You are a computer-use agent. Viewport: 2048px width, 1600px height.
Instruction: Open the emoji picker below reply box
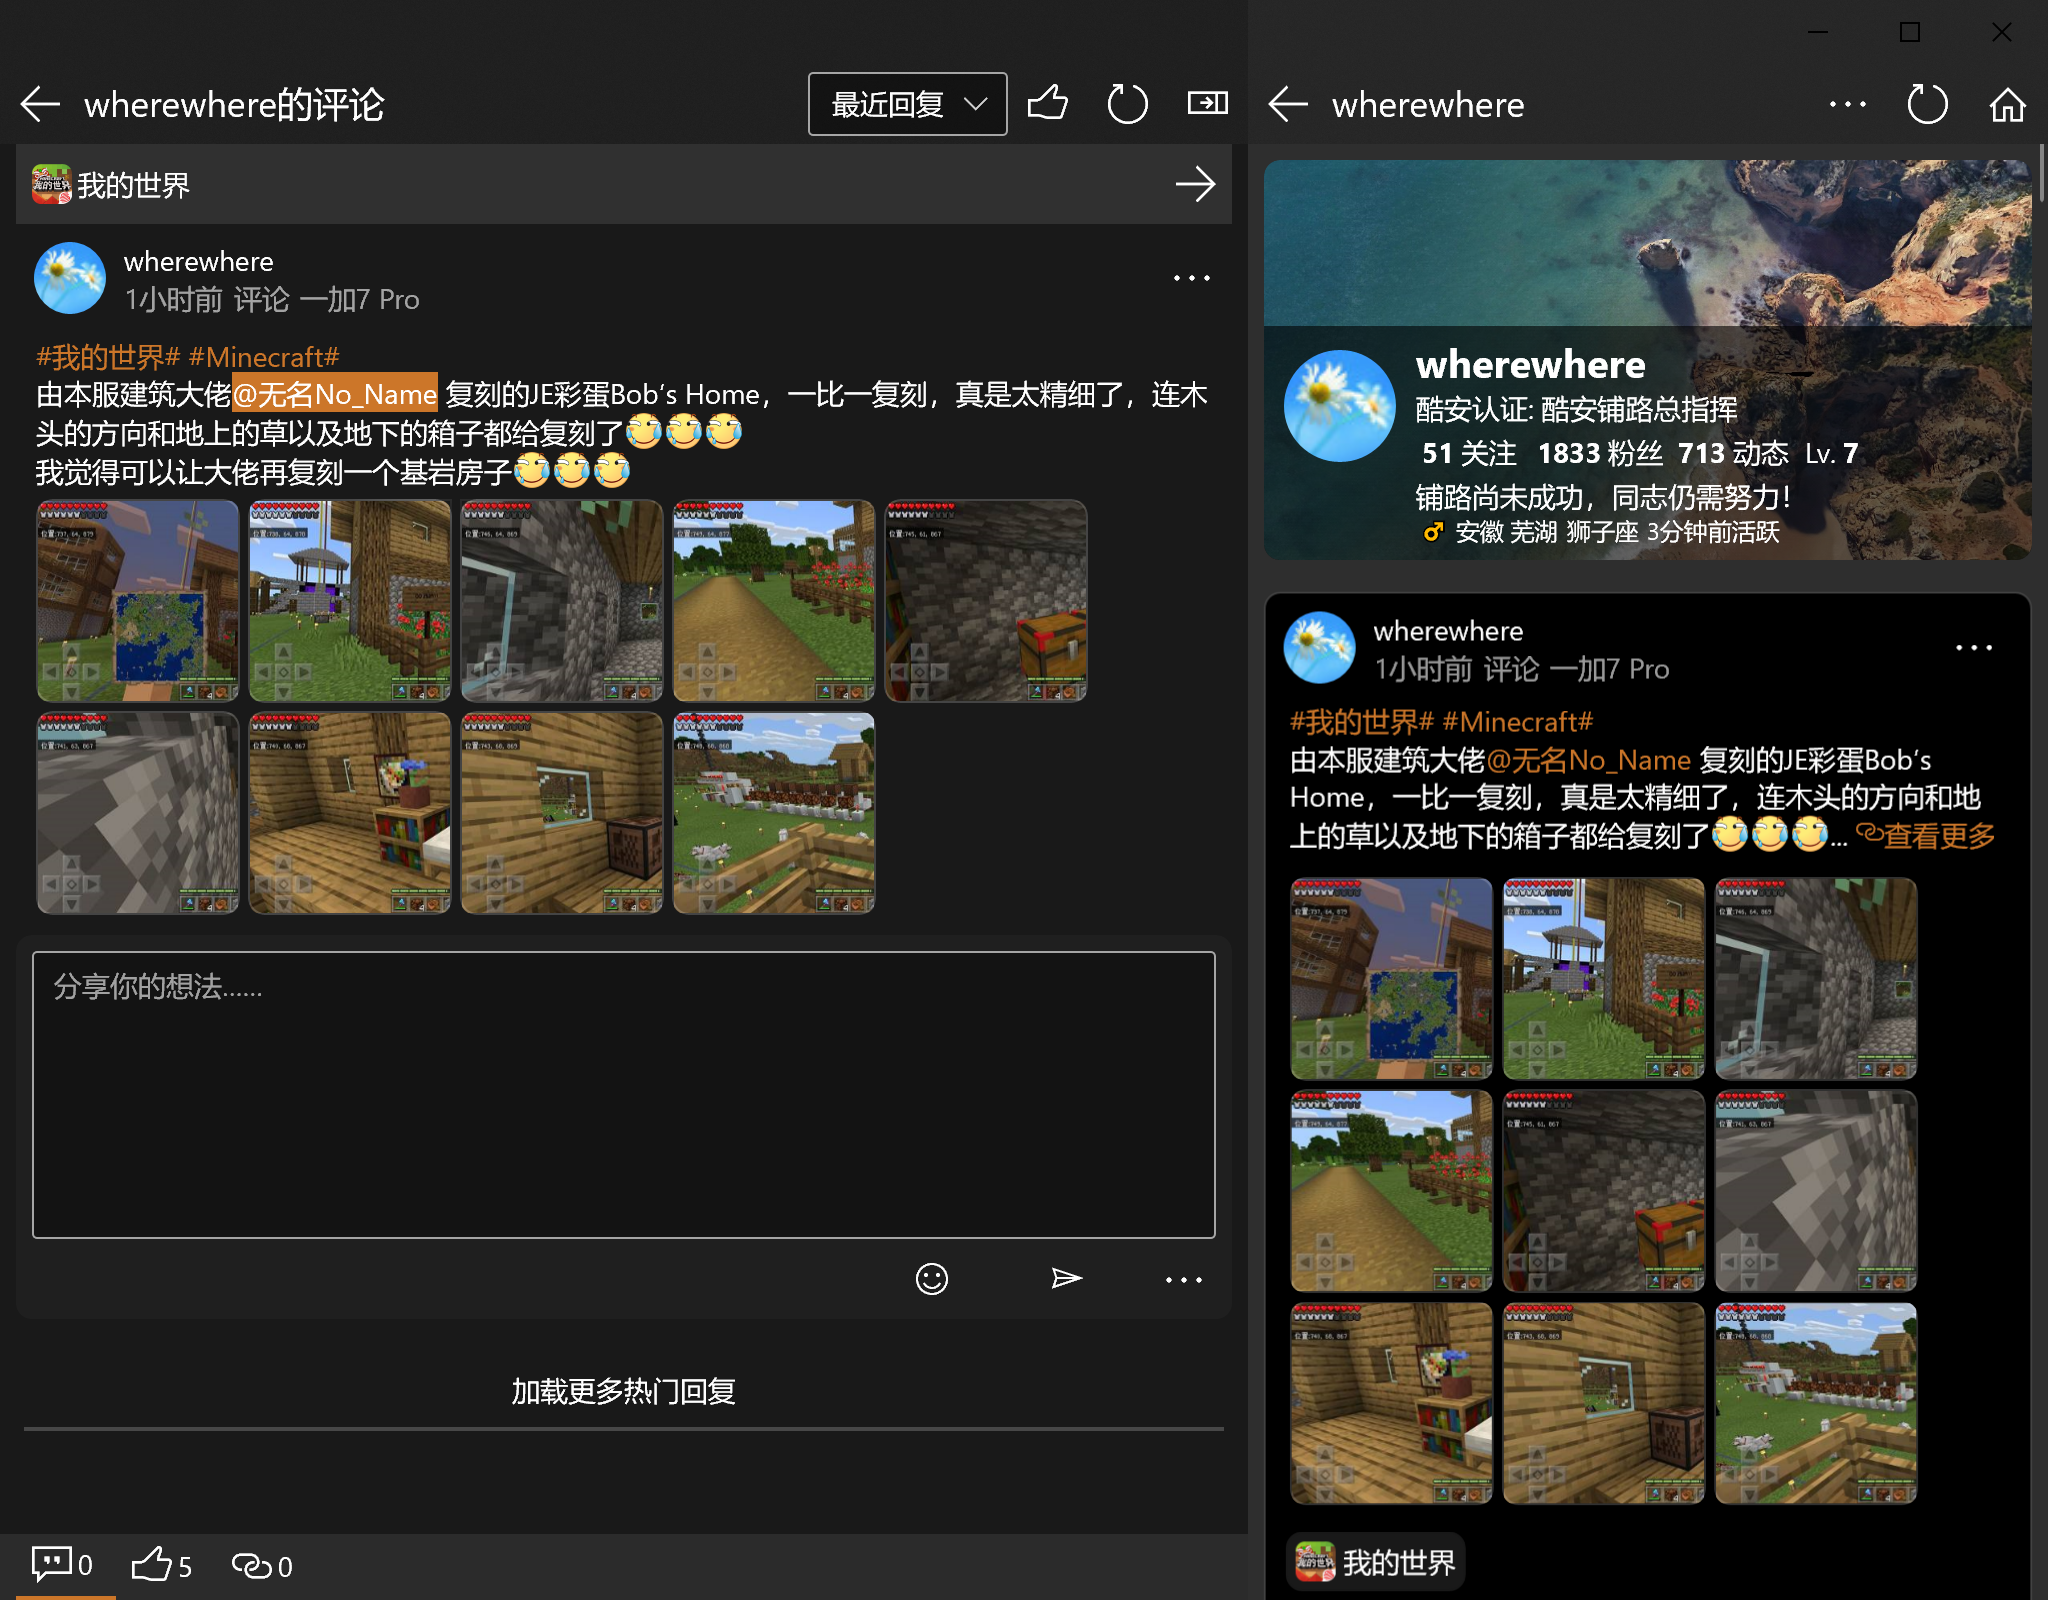(931, 1279)
